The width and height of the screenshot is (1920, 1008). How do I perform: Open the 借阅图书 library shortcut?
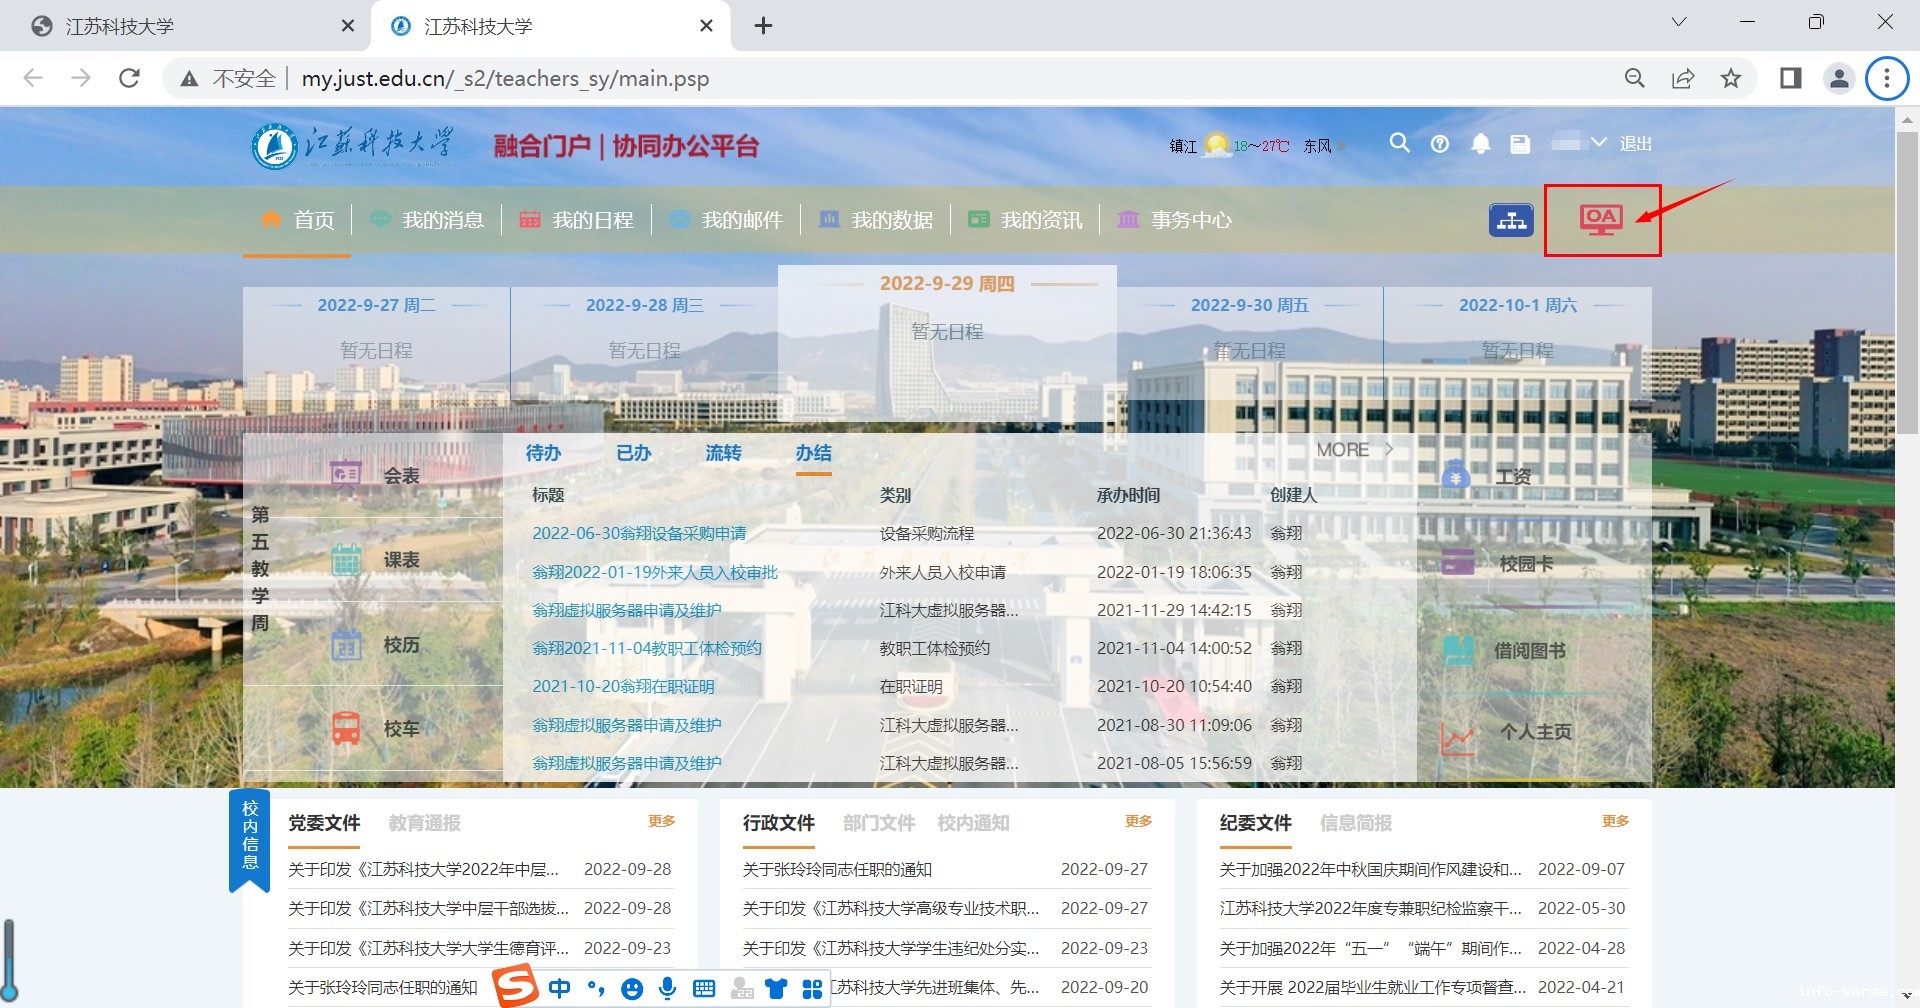[x=1458, y=651]
